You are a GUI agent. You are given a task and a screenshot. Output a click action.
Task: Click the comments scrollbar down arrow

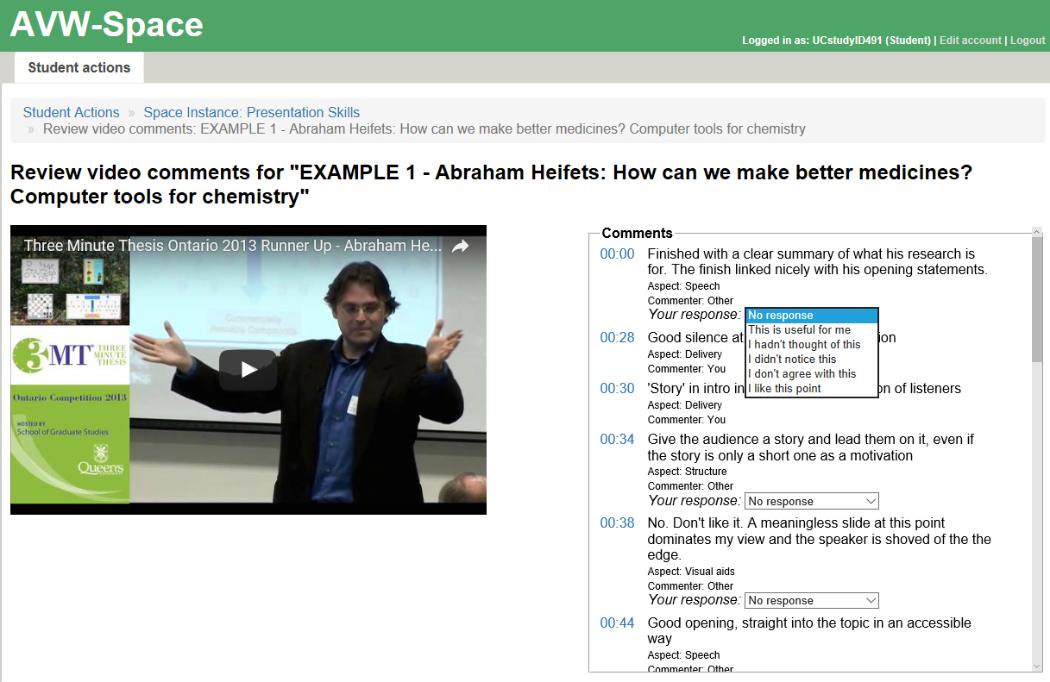(x=1037, y=667)
